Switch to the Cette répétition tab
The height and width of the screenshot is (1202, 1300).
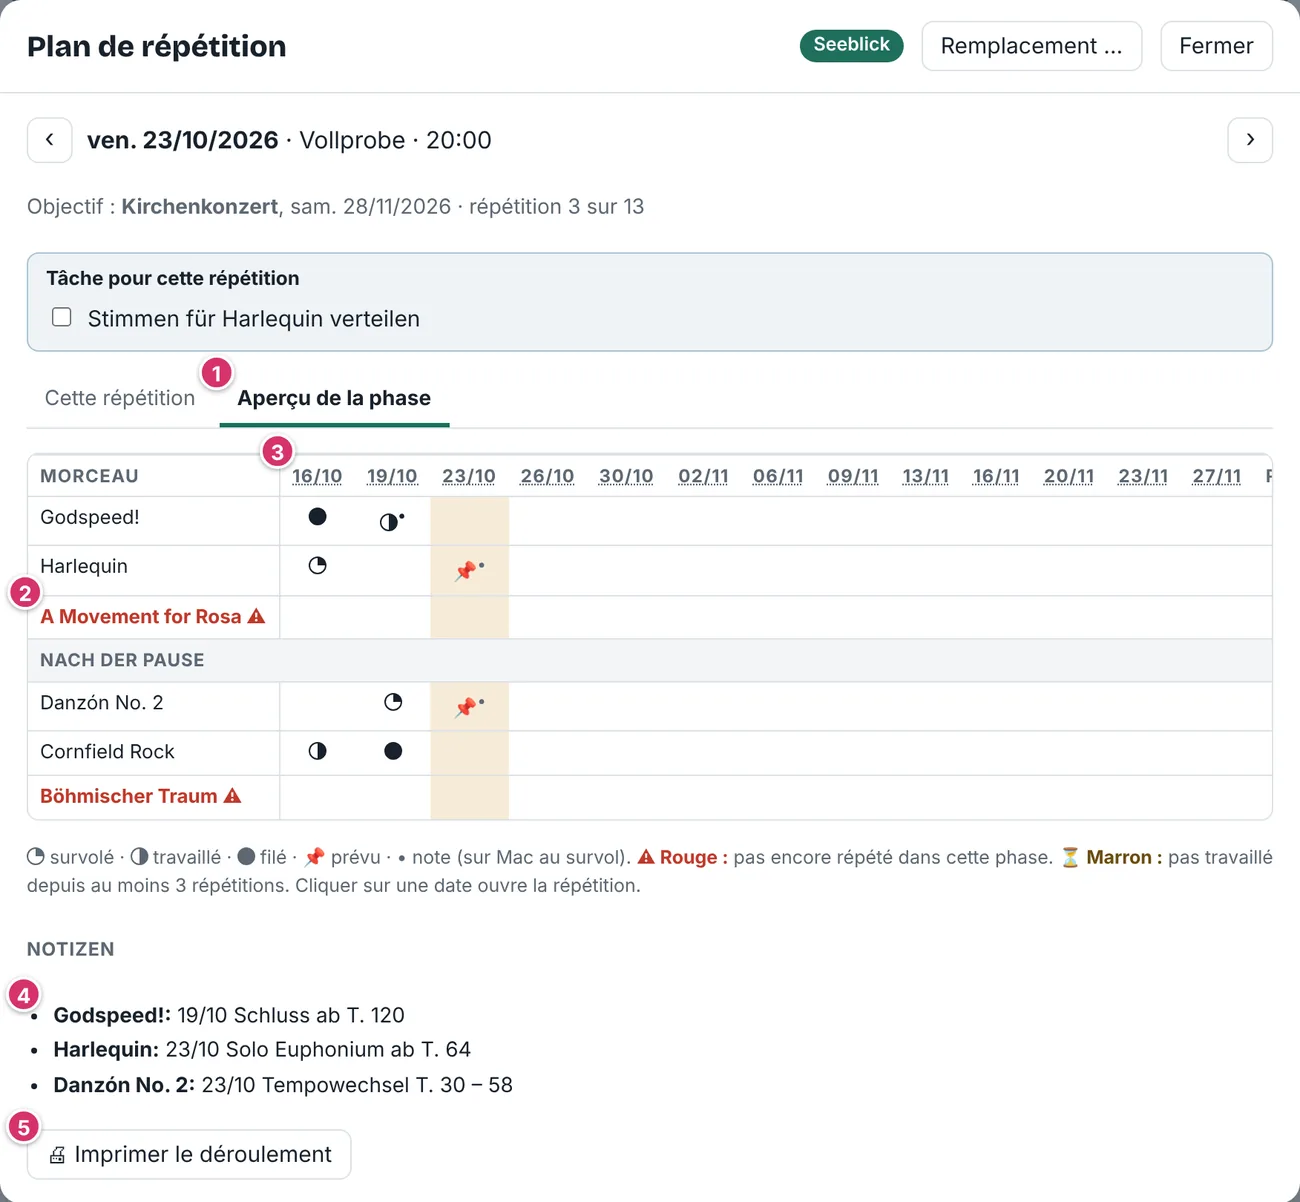click(x=120, y=398)
